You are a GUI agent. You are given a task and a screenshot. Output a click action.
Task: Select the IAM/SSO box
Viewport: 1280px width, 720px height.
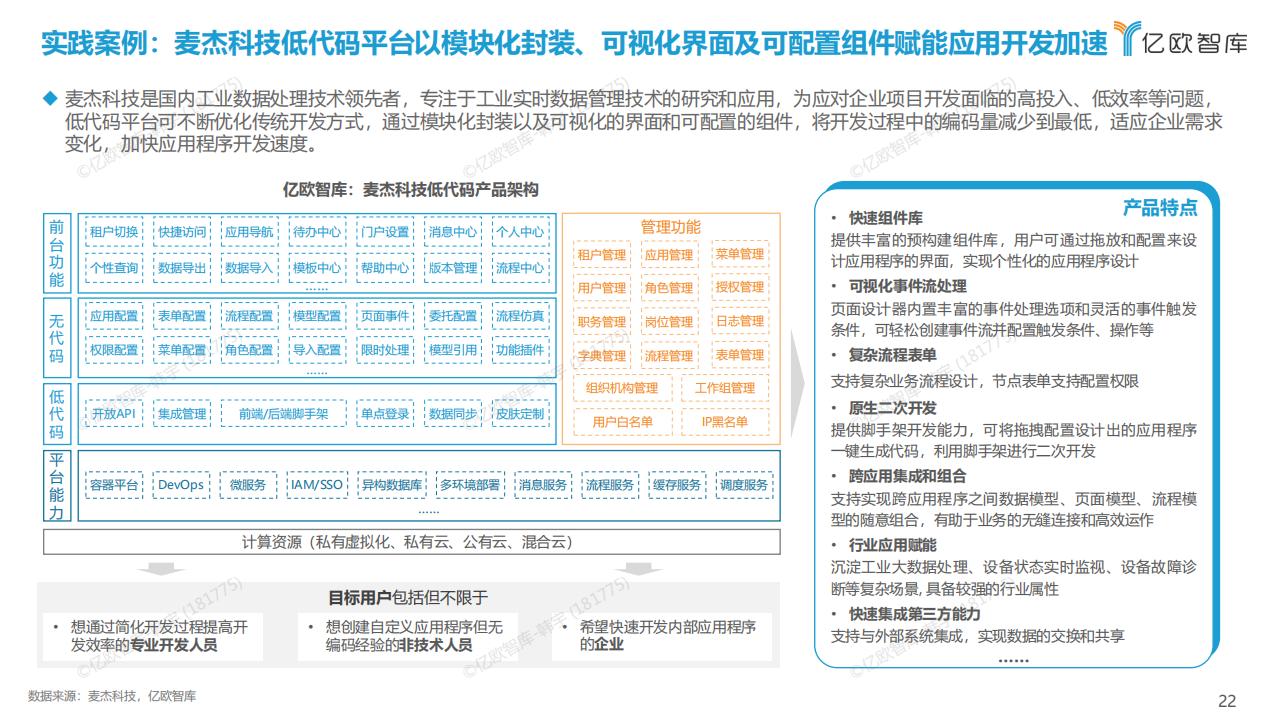coord(316,485)
